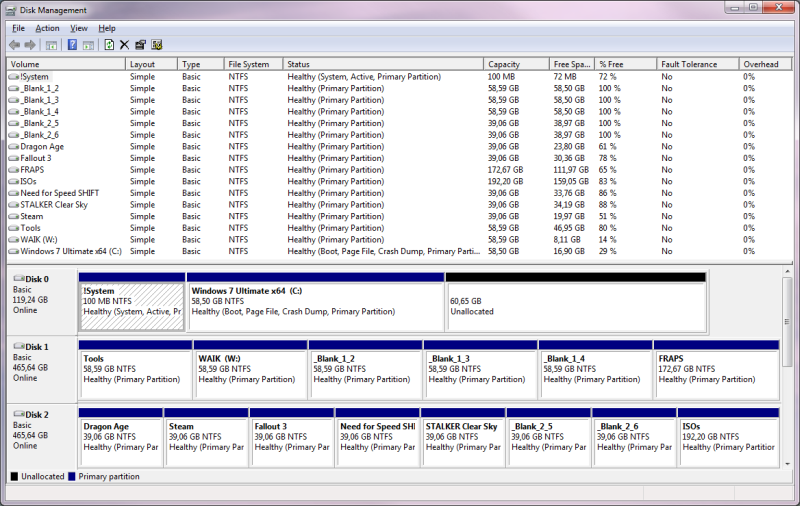Click the blue Primary partition legend swatch
The height and width of the screenshot is (506, 800).
[x=72, y=477]
